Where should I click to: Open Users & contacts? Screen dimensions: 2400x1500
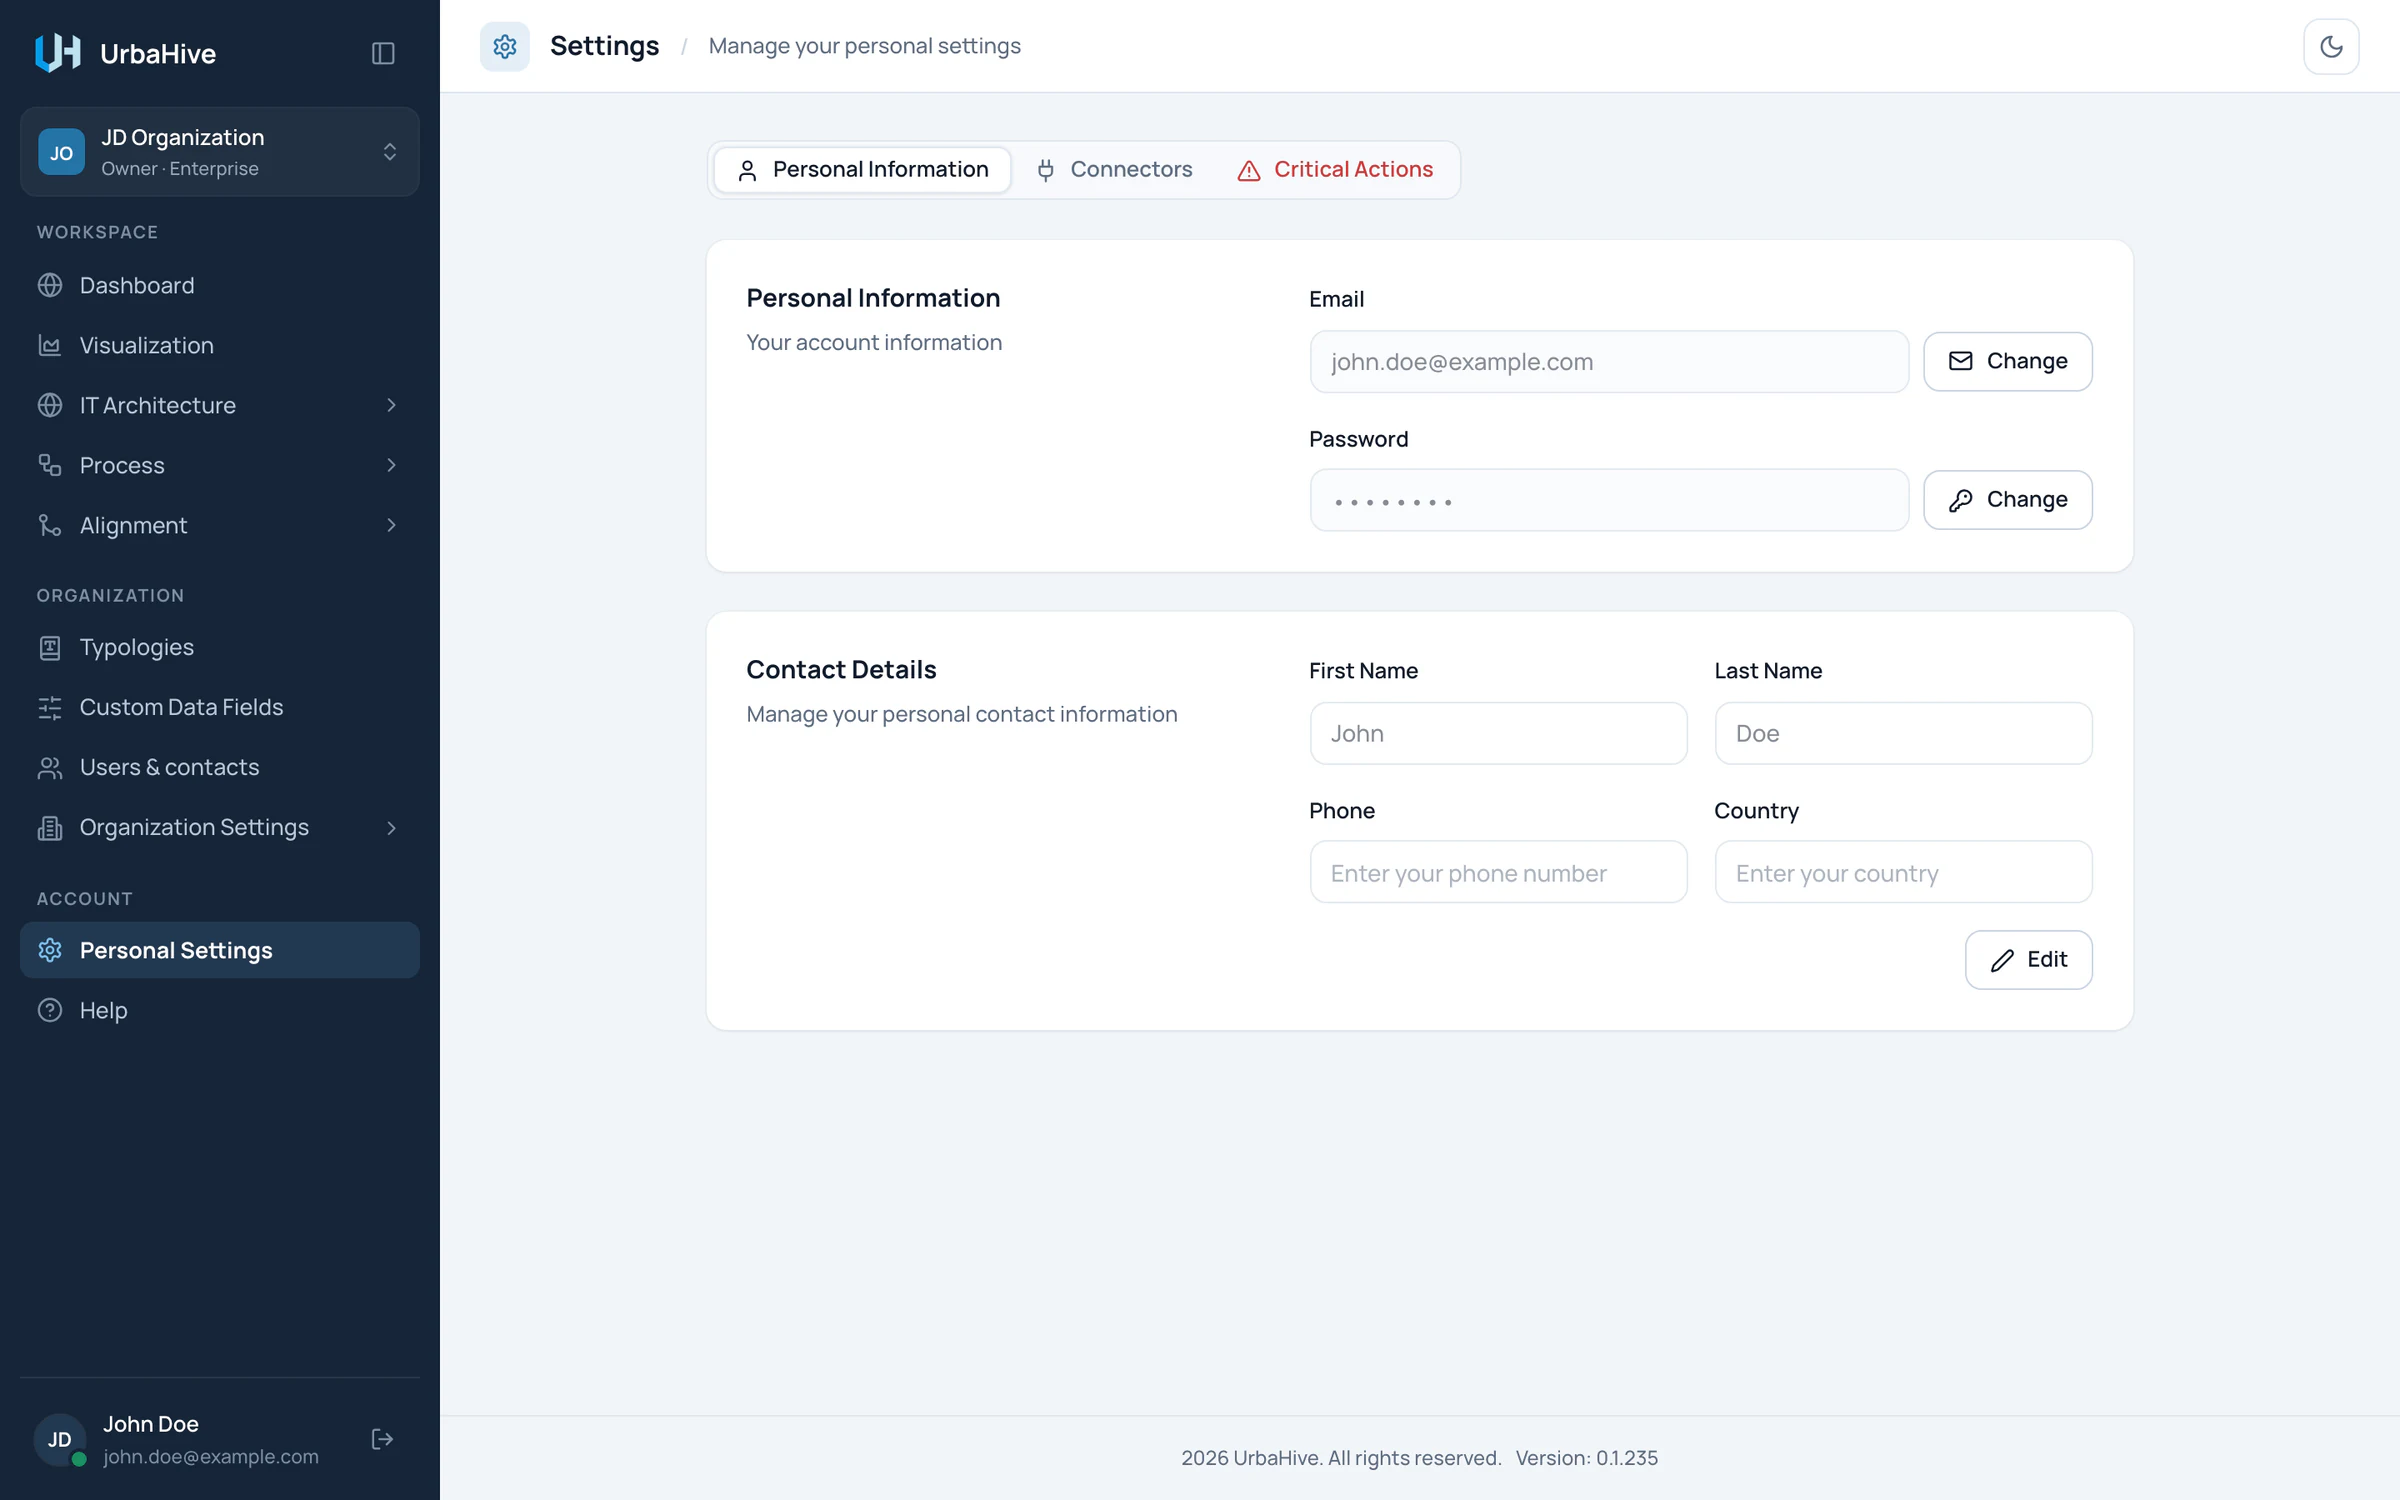tap(220, 767)
